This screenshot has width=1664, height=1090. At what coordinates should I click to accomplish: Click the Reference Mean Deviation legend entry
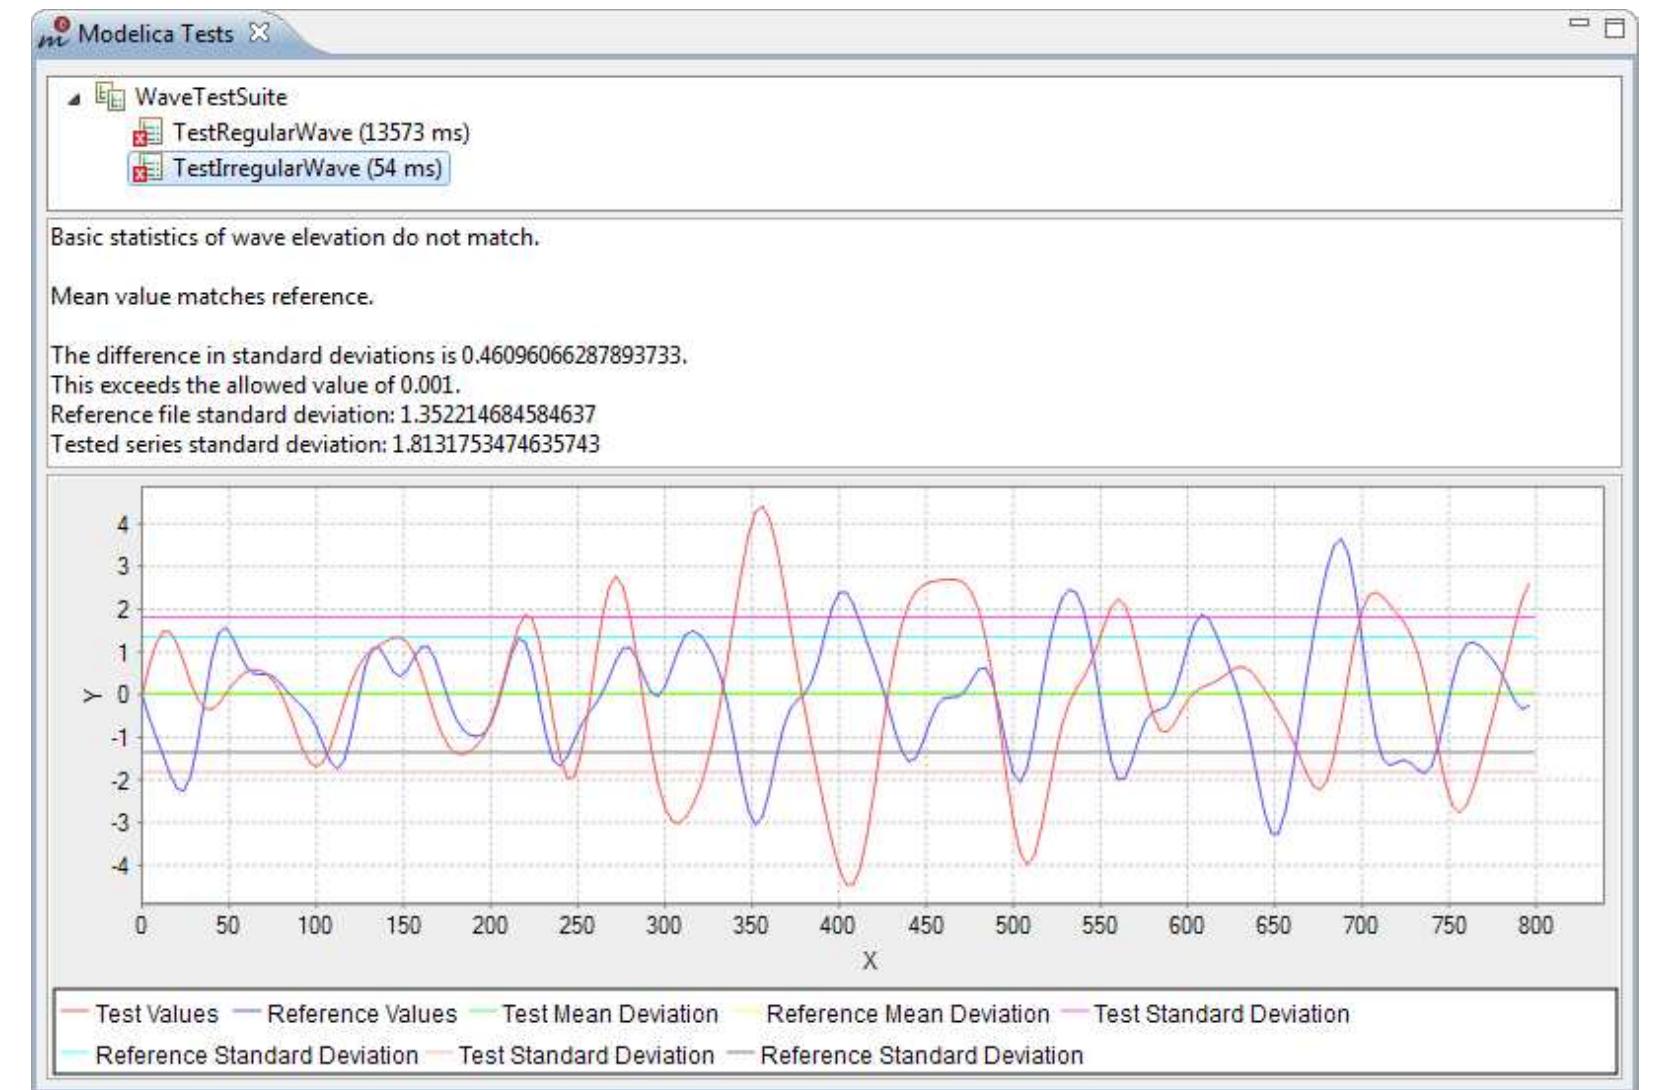point(891,1014)
